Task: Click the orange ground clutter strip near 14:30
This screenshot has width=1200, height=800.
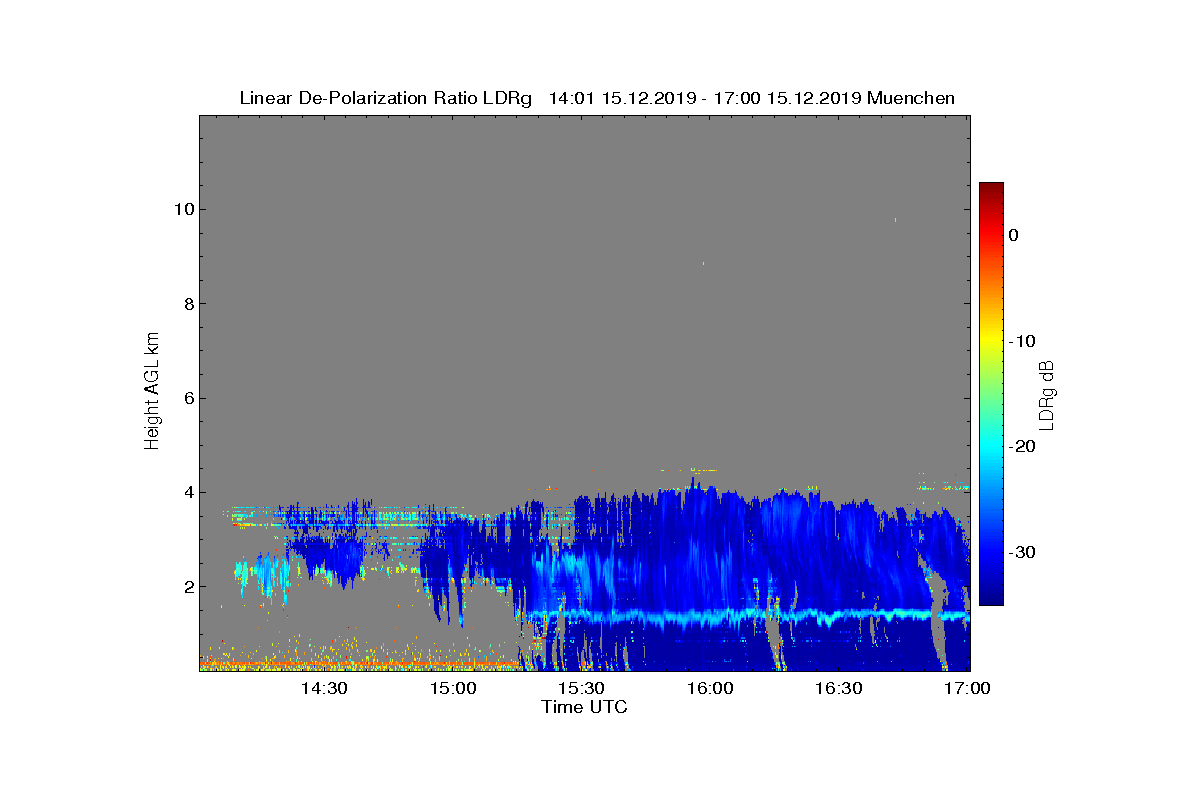Action: point(324,663)
